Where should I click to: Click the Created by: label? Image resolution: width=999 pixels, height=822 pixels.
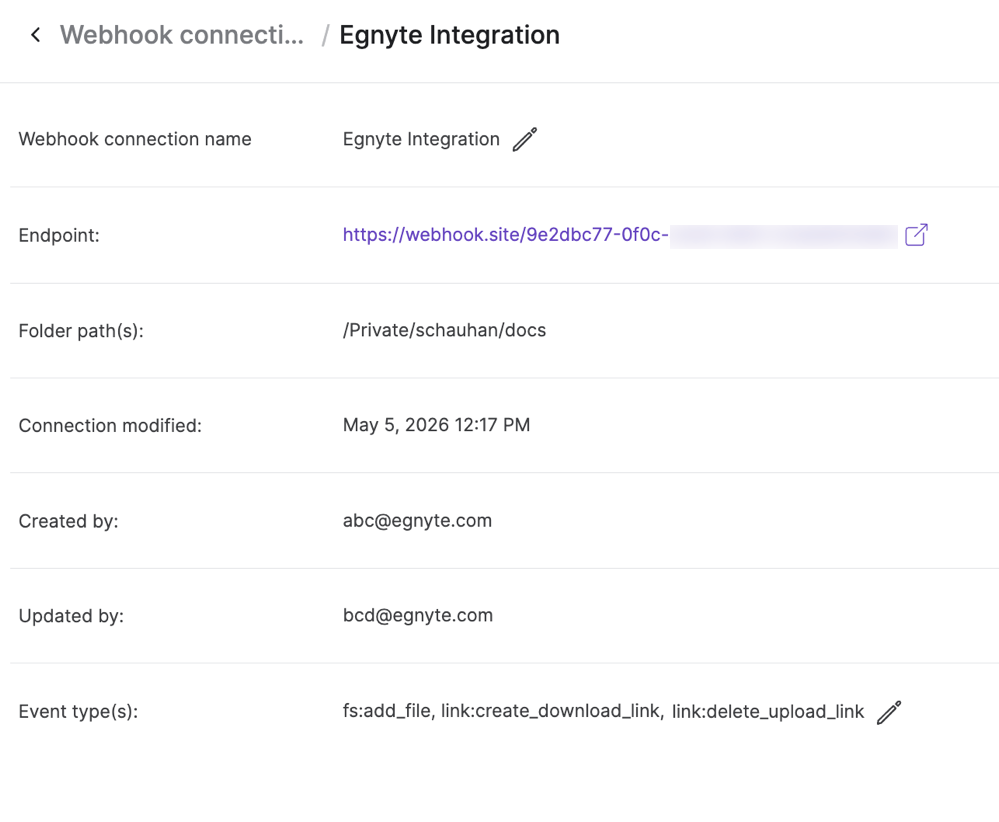(68, 521)
